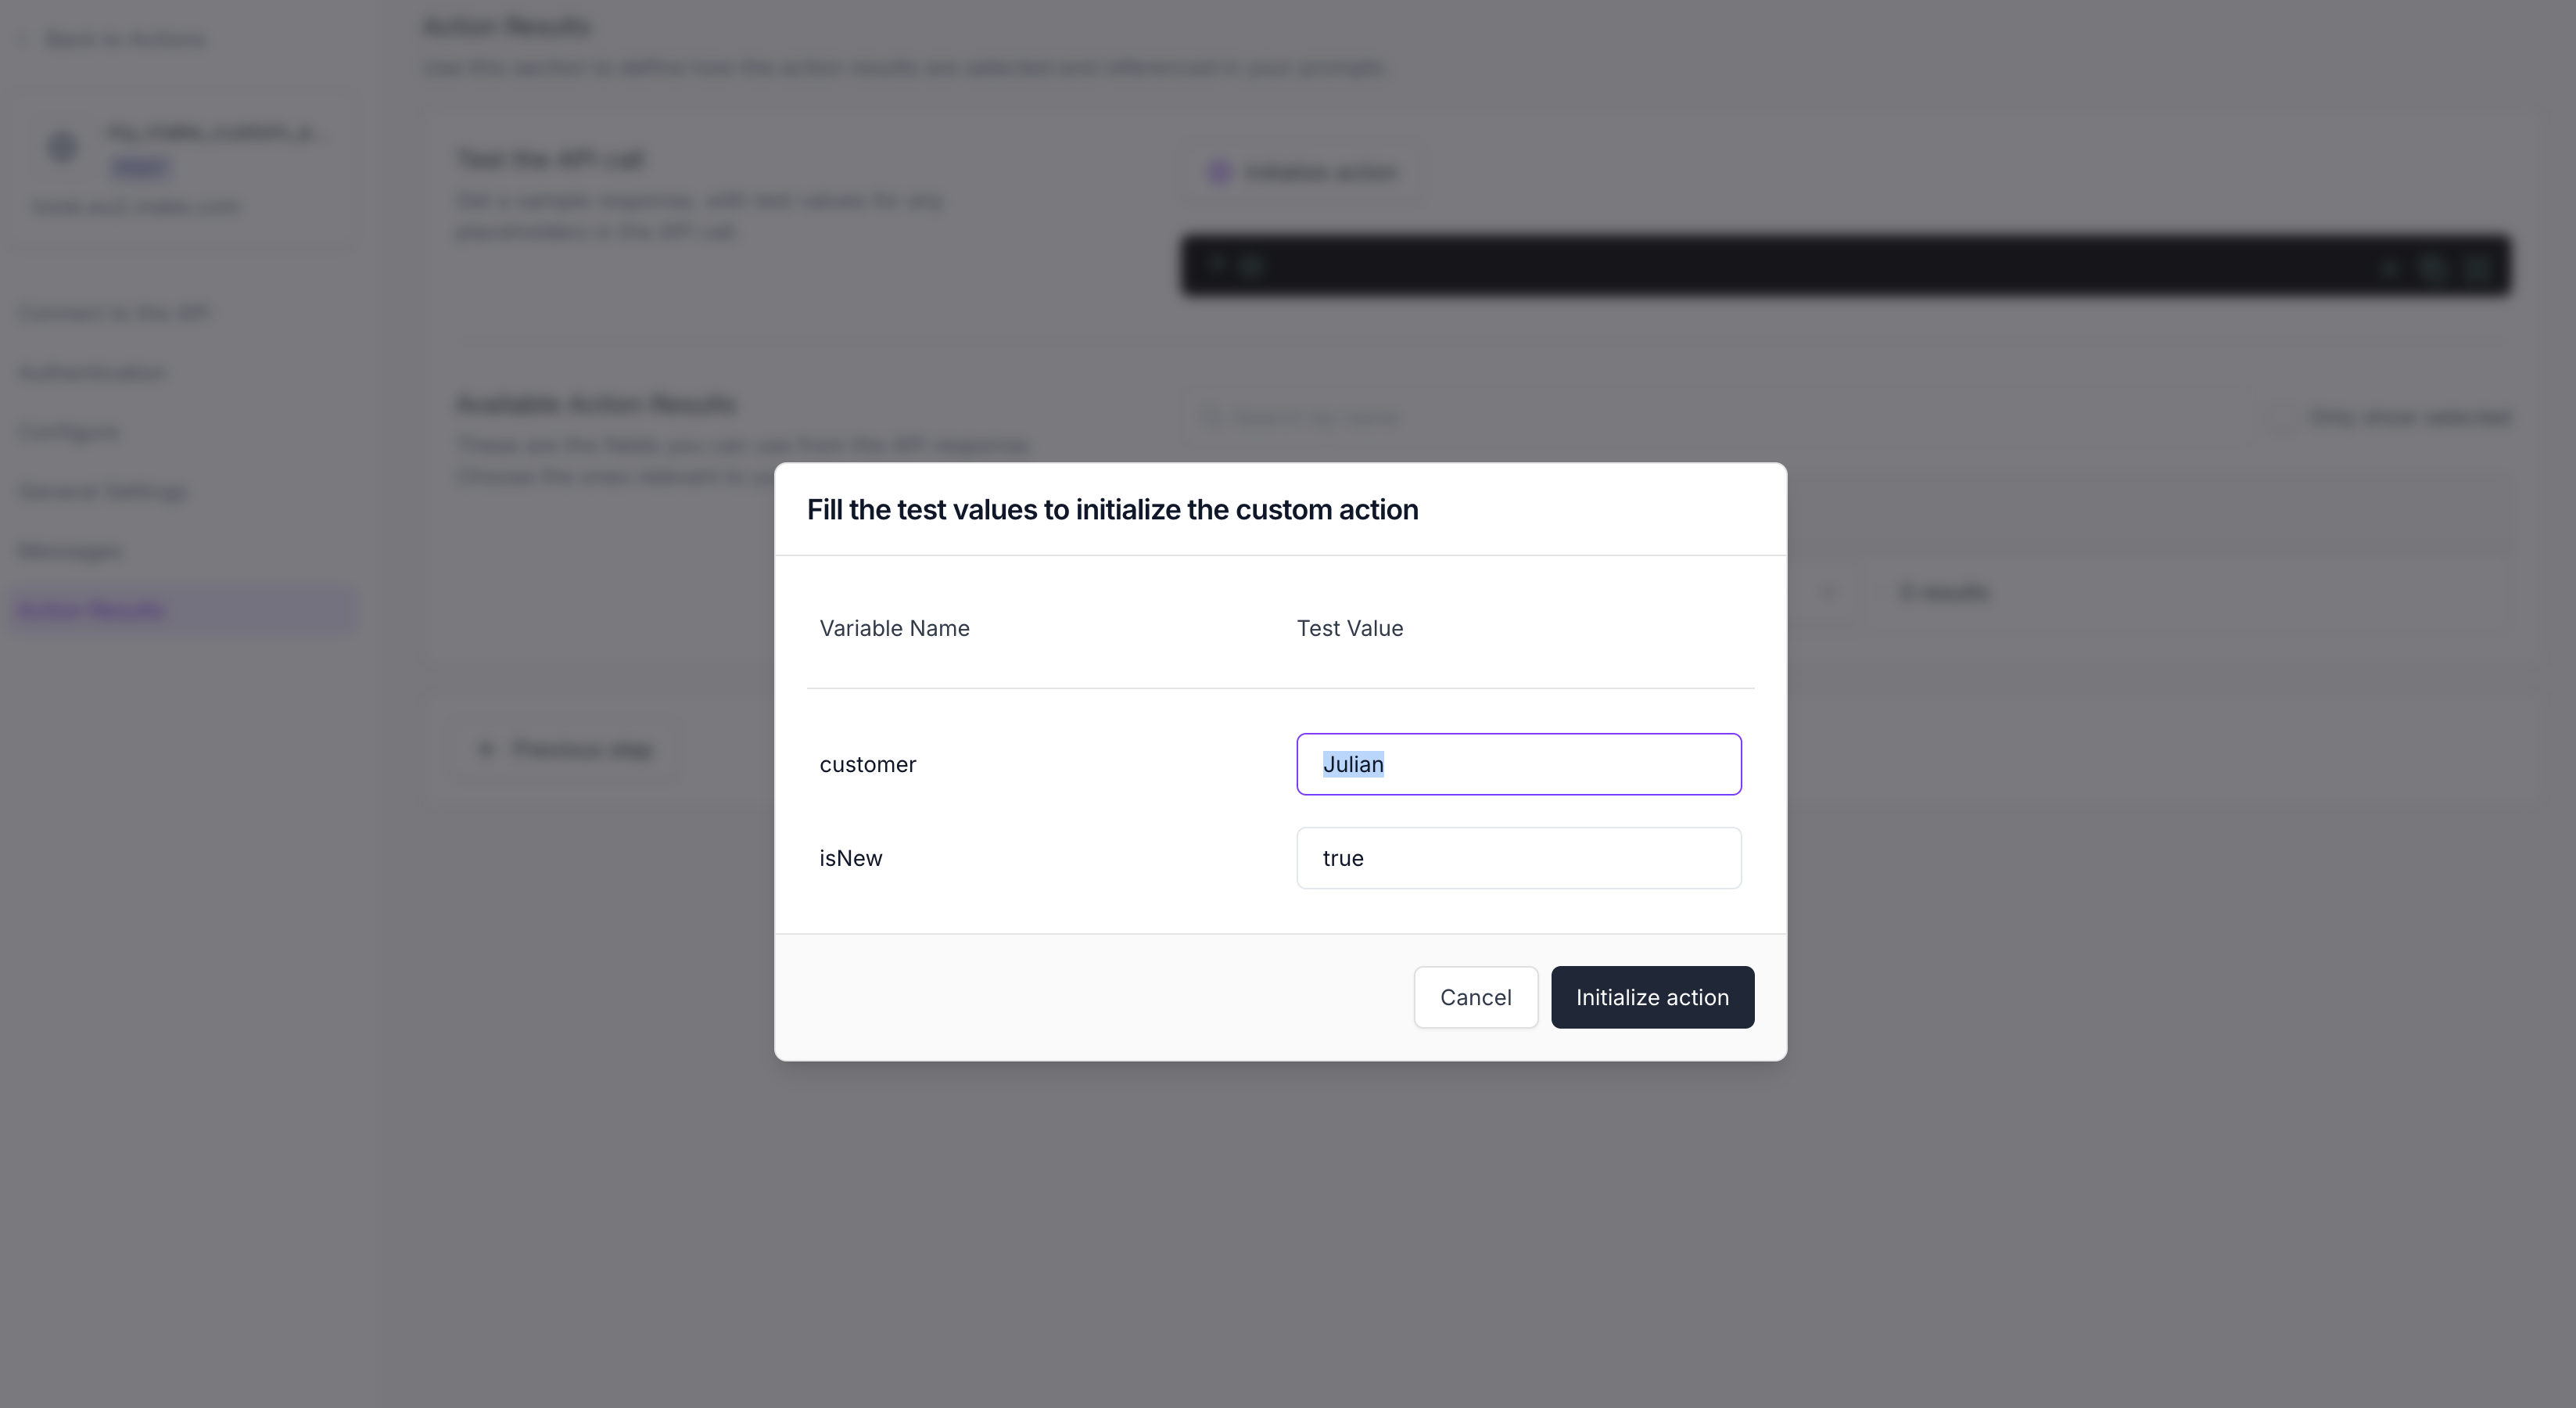
Task: Focus the isNew test value input
Action: [x=1518, y=858]
